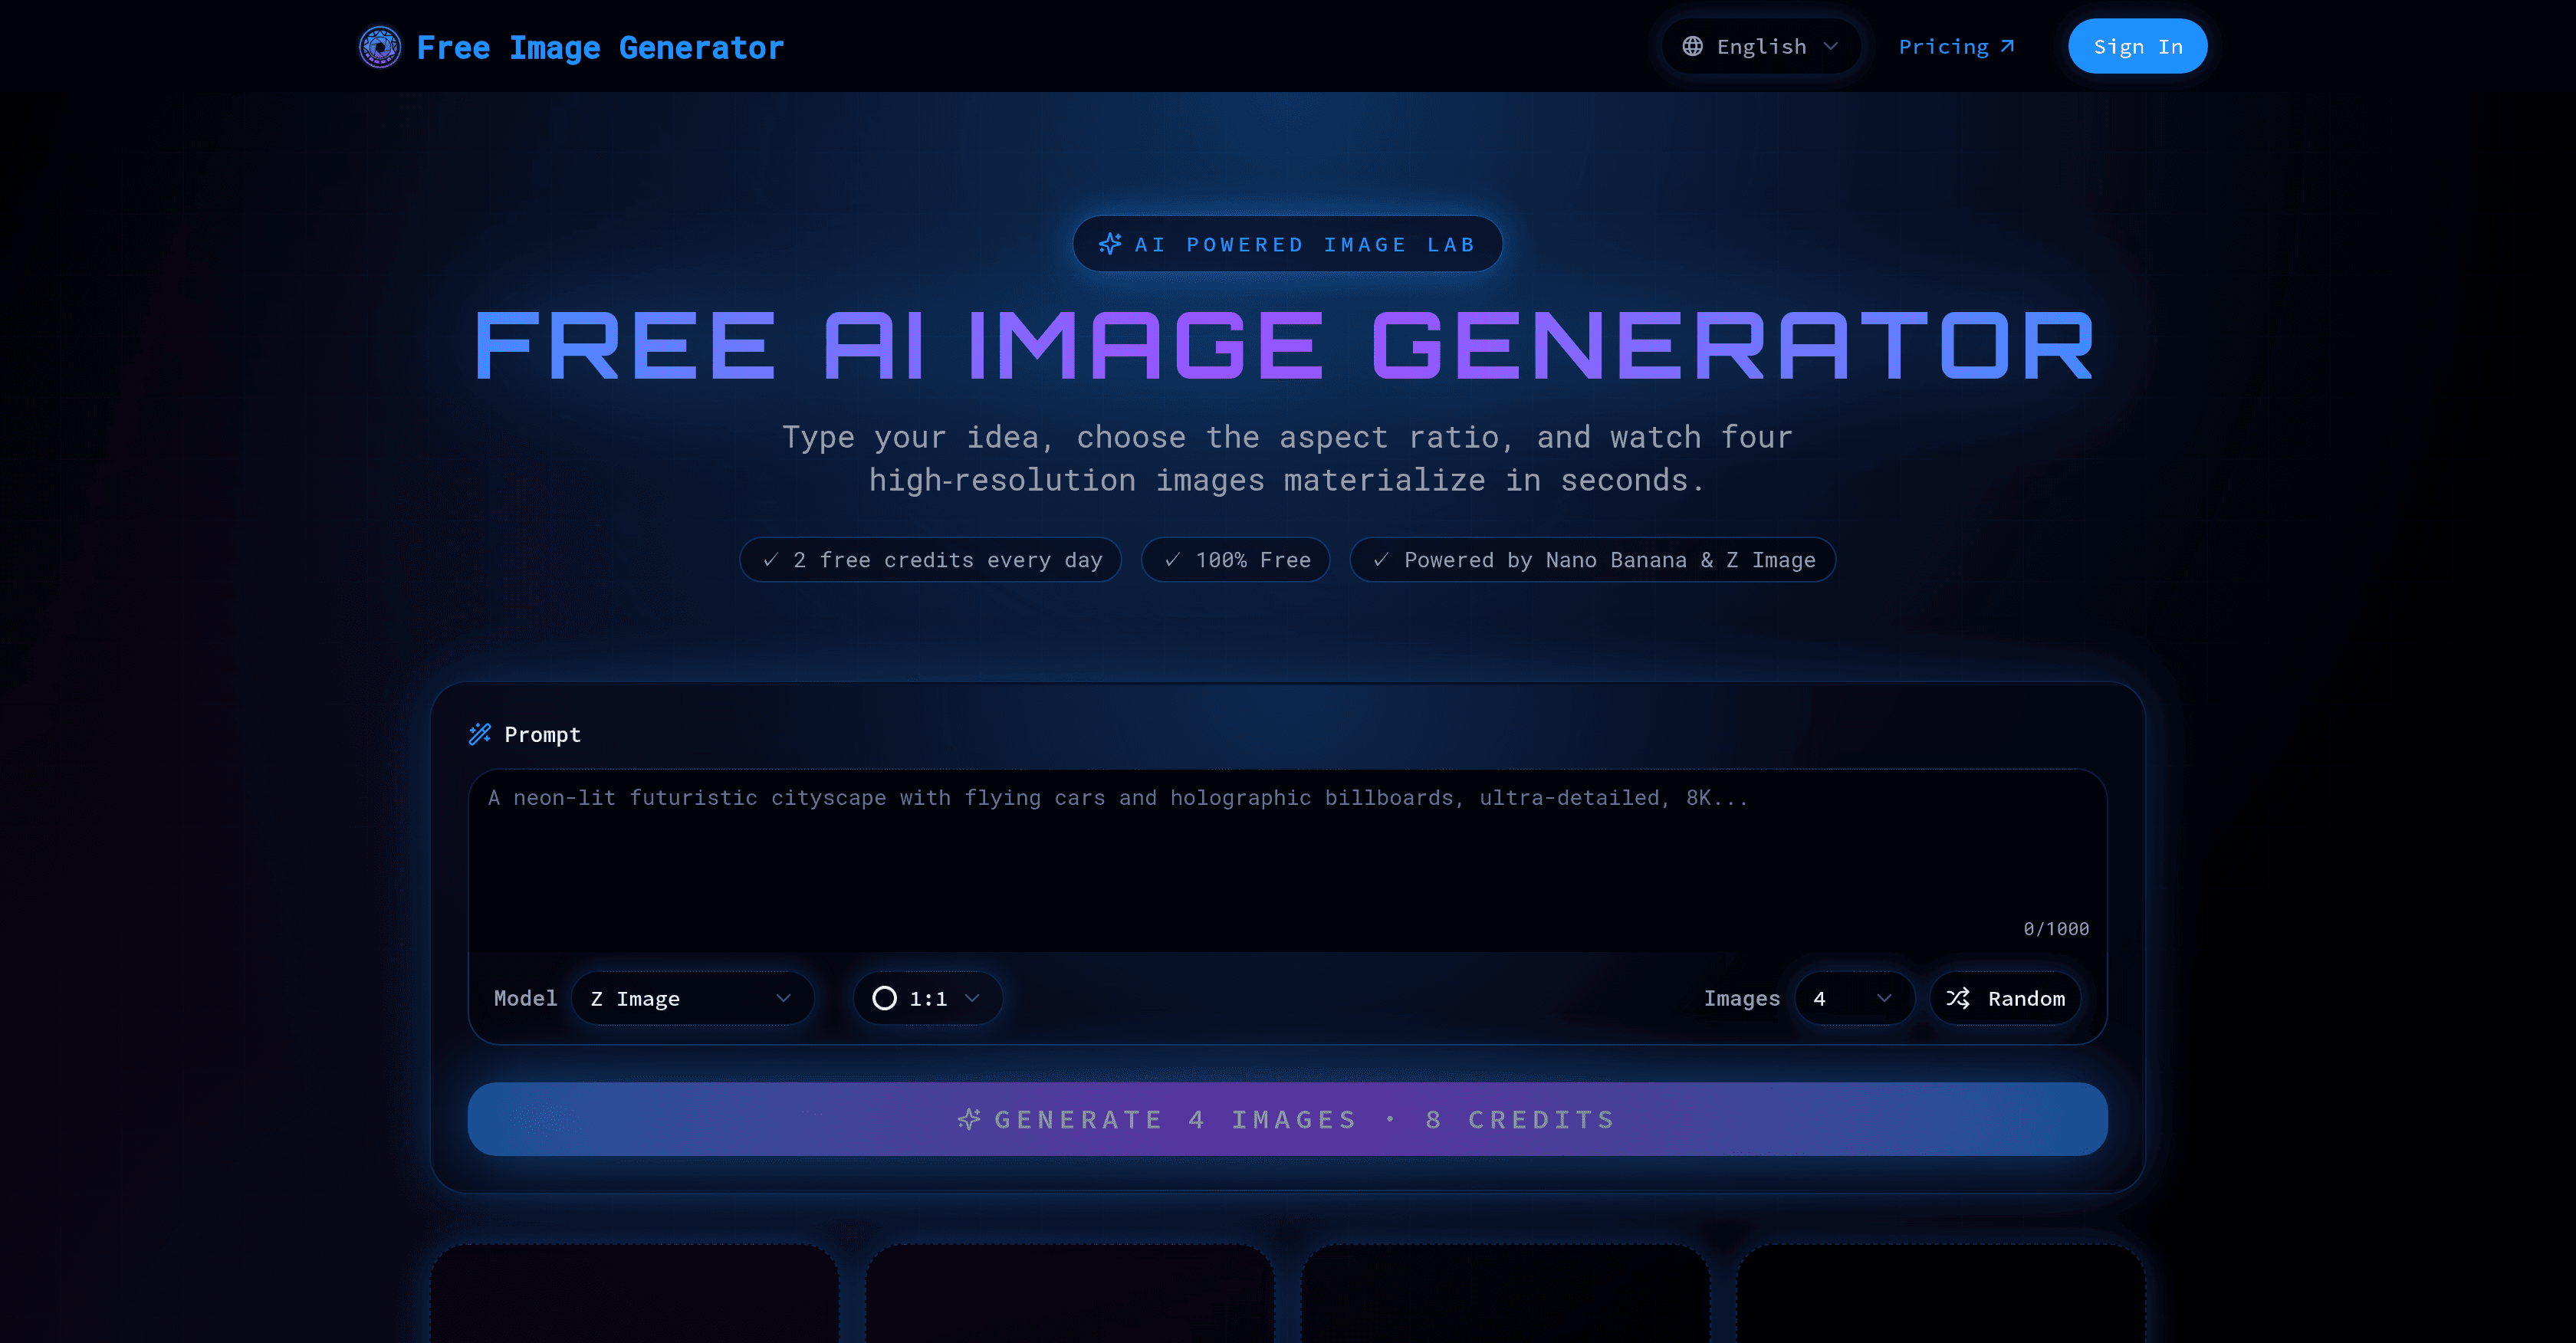Click Generate 4 Images
The width and height of the screenshot is (2576, 1343).
click(x=1288, y=1120)
